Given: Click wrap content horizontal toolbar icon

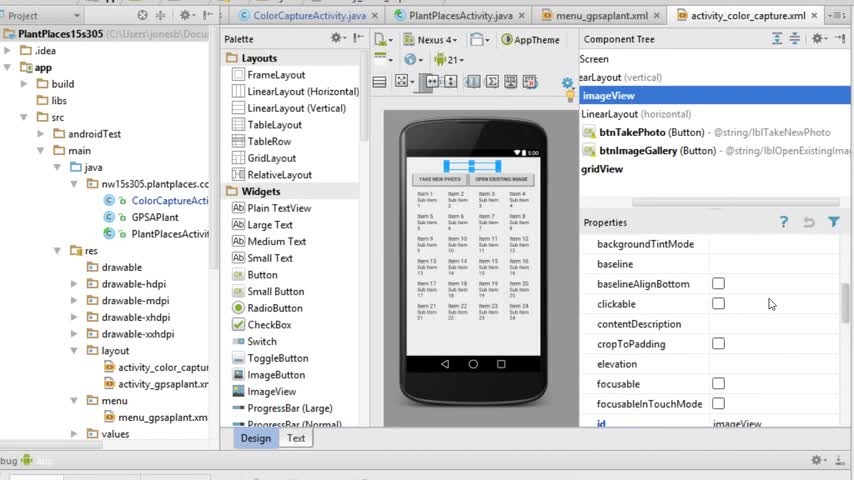Looking at the screenshot, I should click(x=432, y=82).
